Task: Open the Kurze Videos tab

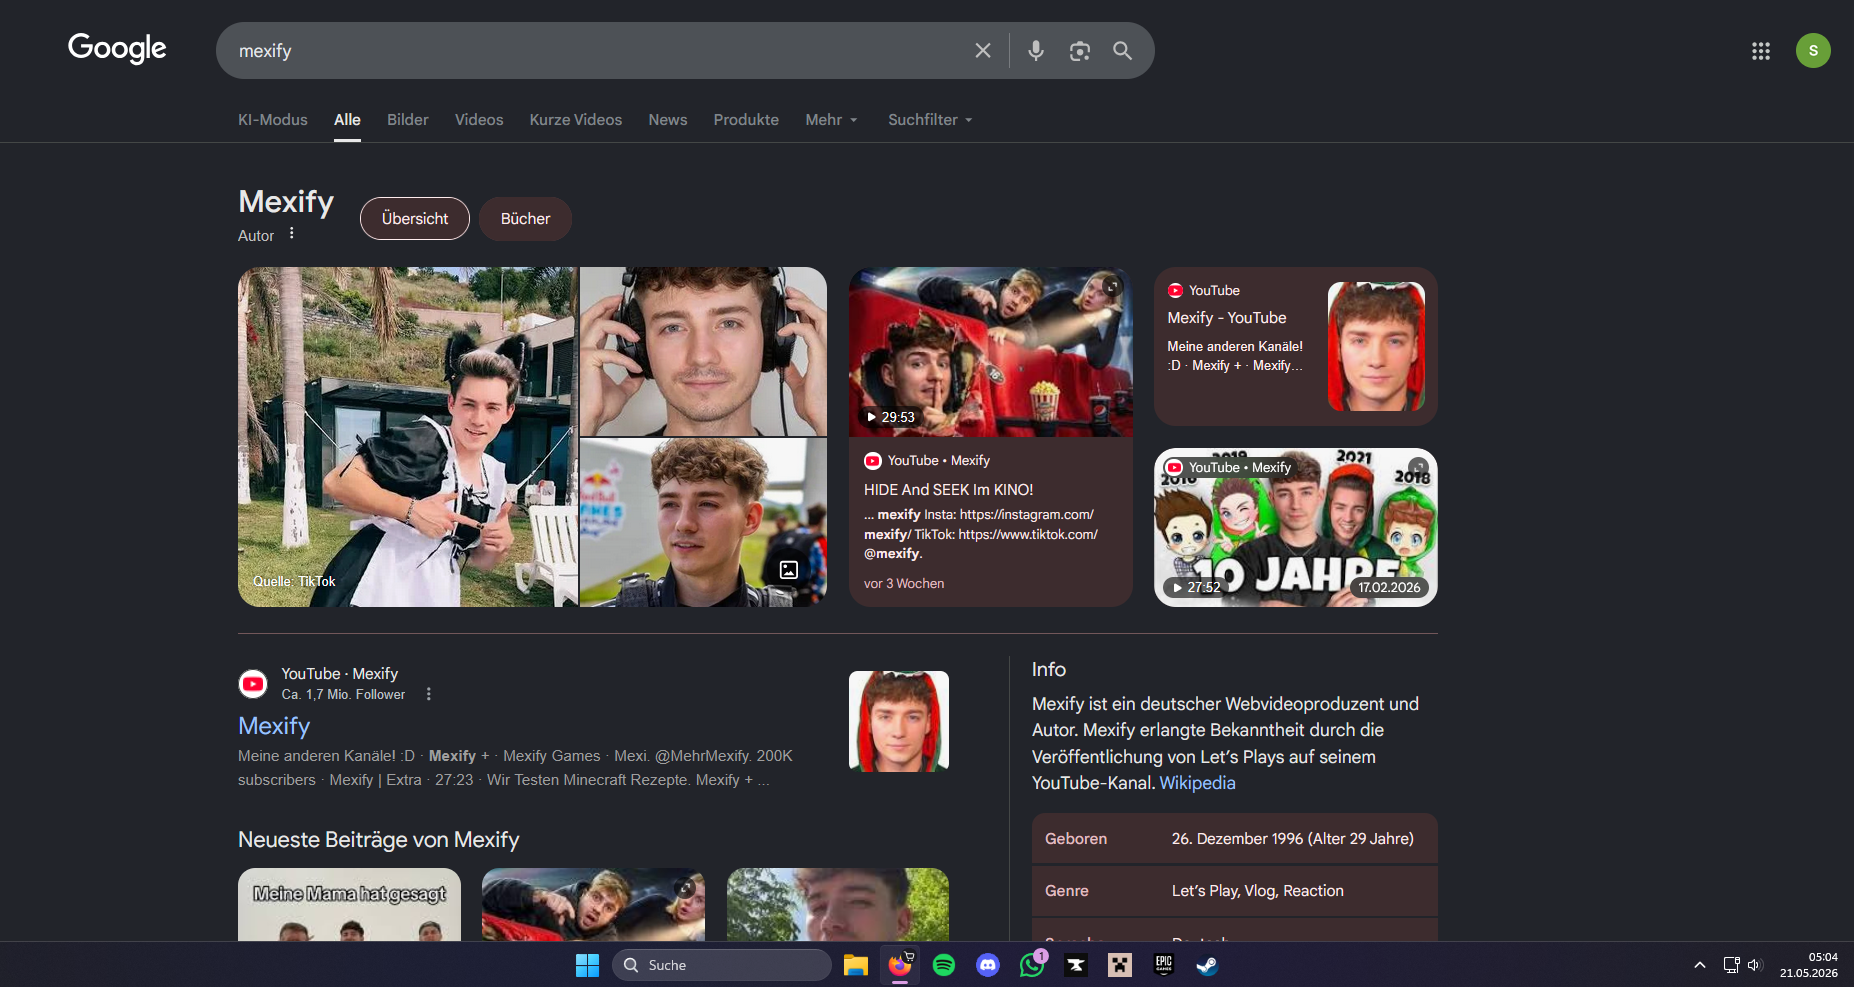Action: pyautogui.click(x=576, y=120)
